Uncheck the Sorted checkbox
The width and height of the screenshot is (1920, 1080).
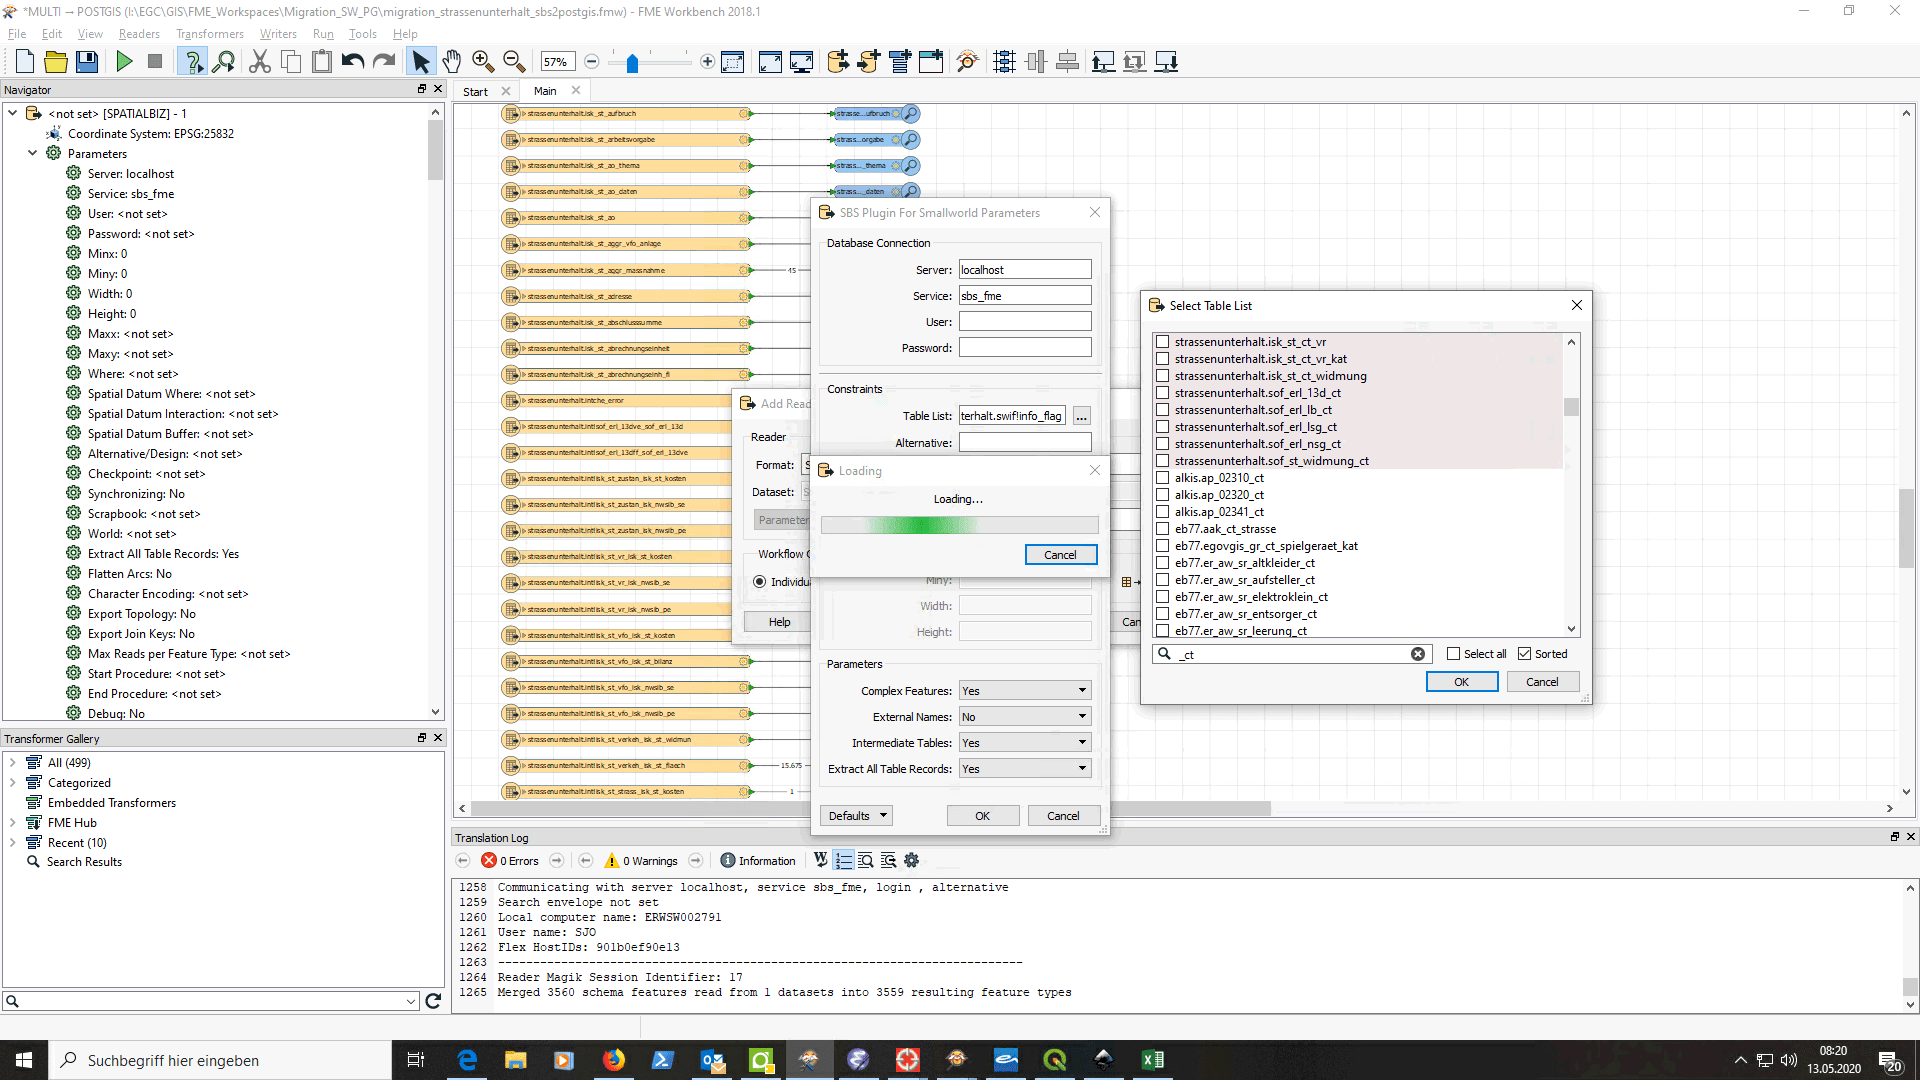click(1524, 653)
